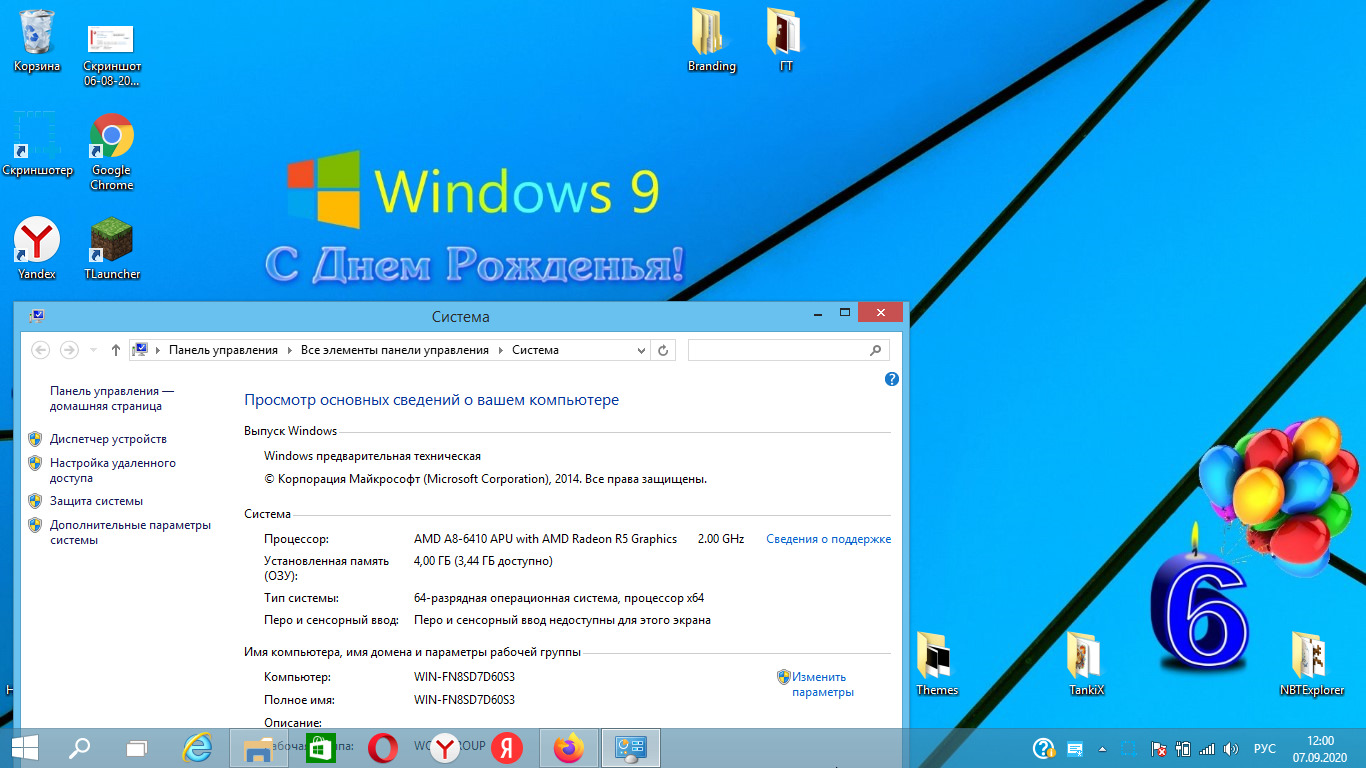Open taskbar Search magnifier

point(79,747)
